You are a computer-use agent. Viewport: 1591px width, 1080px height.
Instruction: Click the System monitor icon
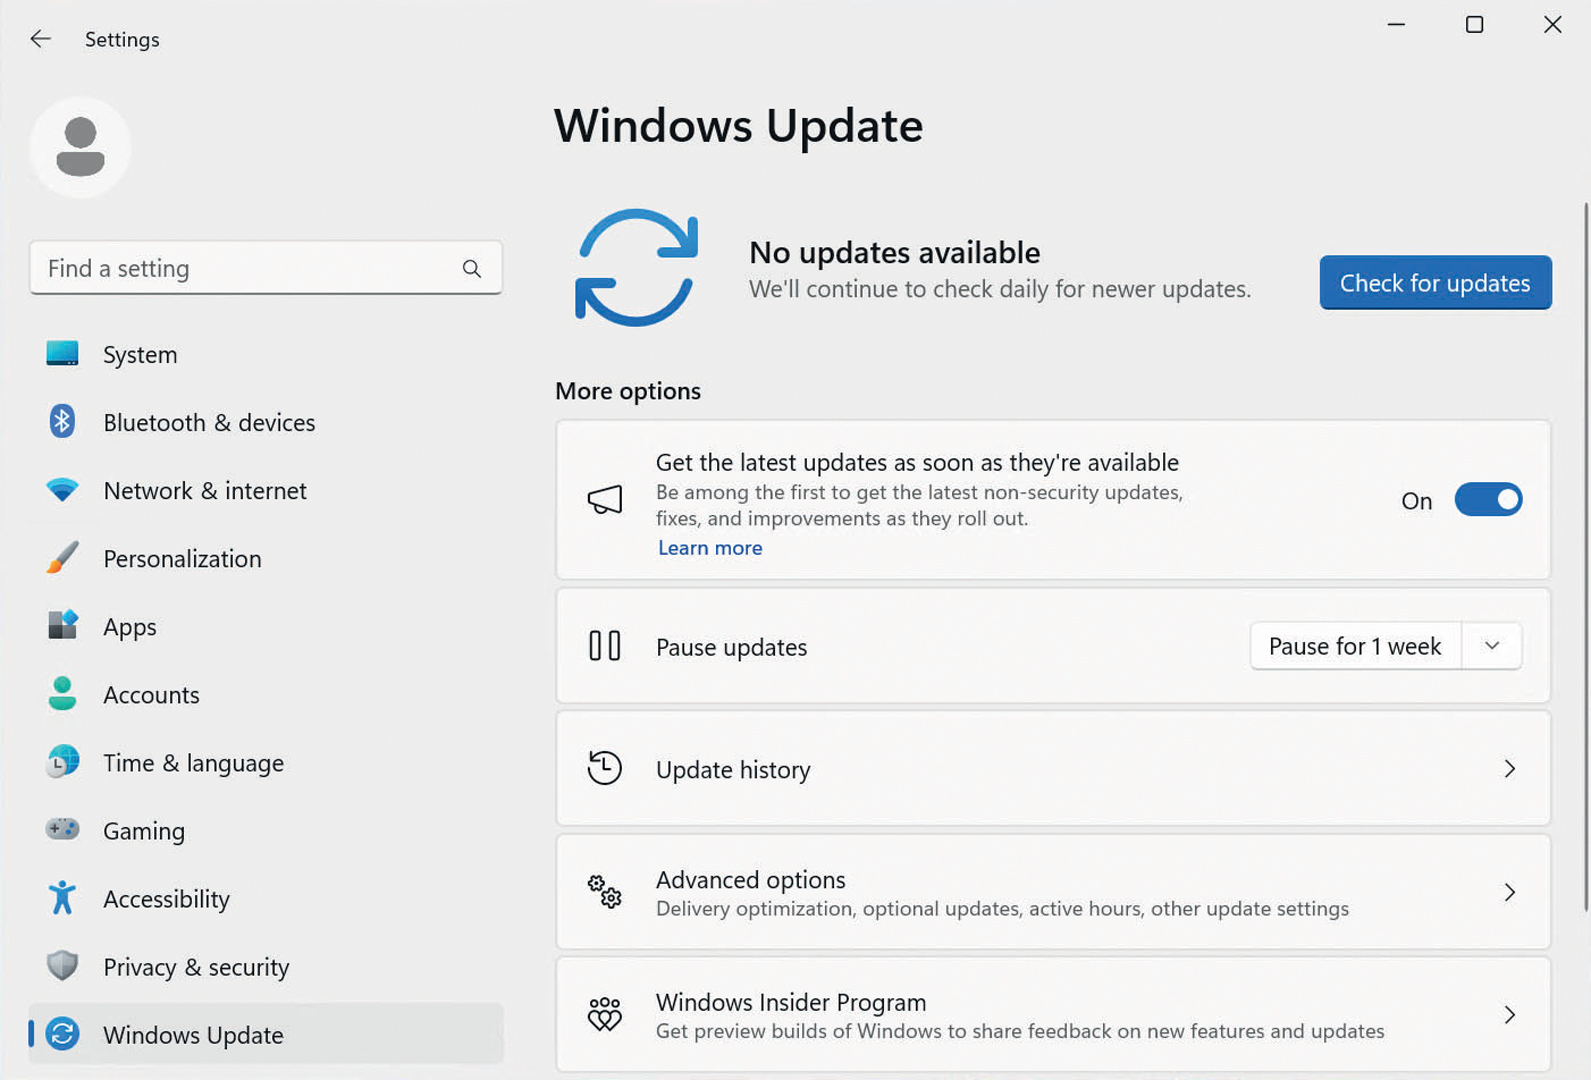click(62, 353)
